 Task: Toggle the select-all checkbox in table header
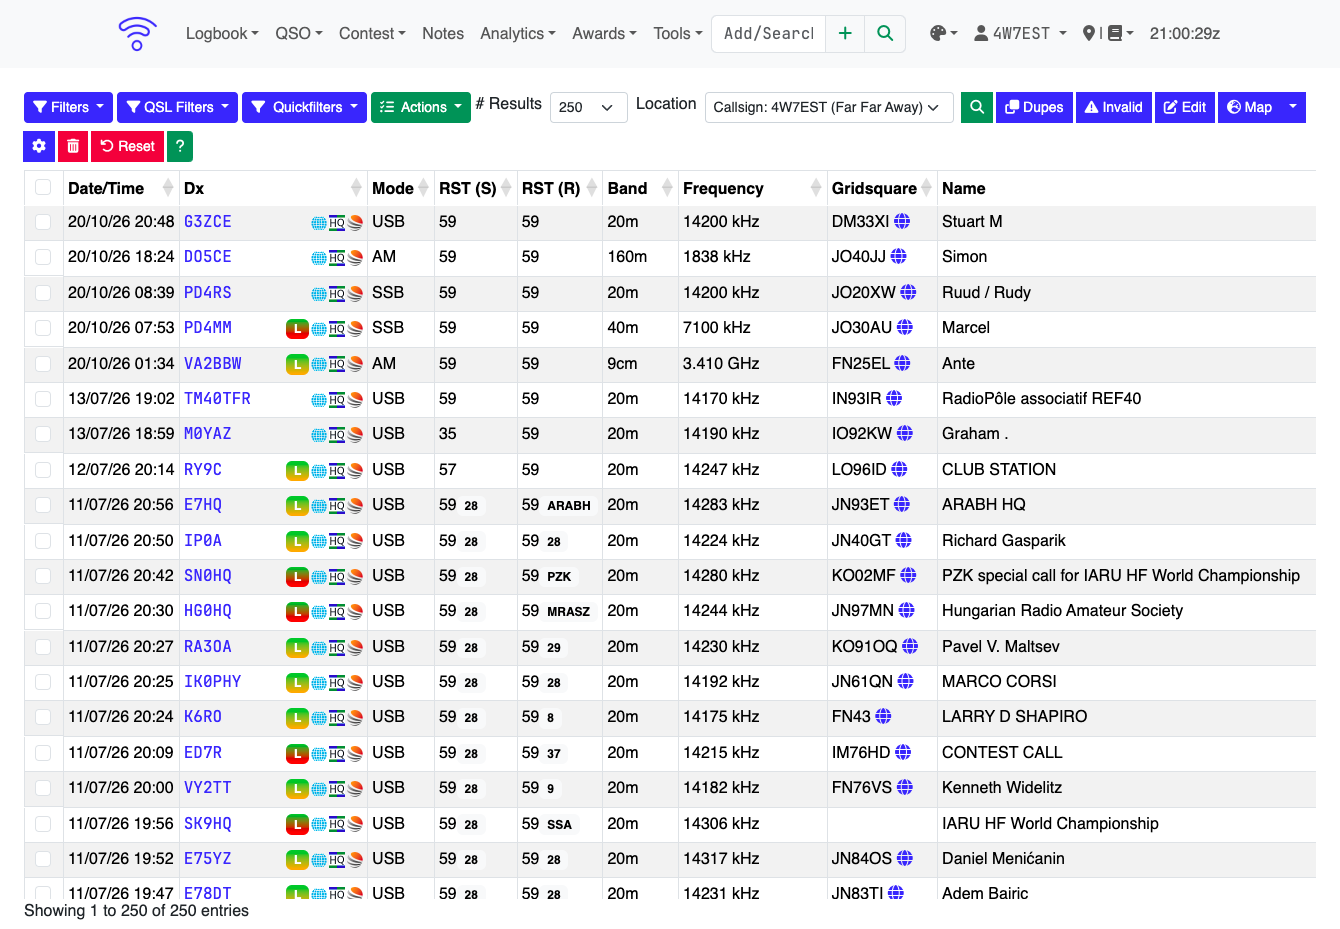tap(43, 187)
